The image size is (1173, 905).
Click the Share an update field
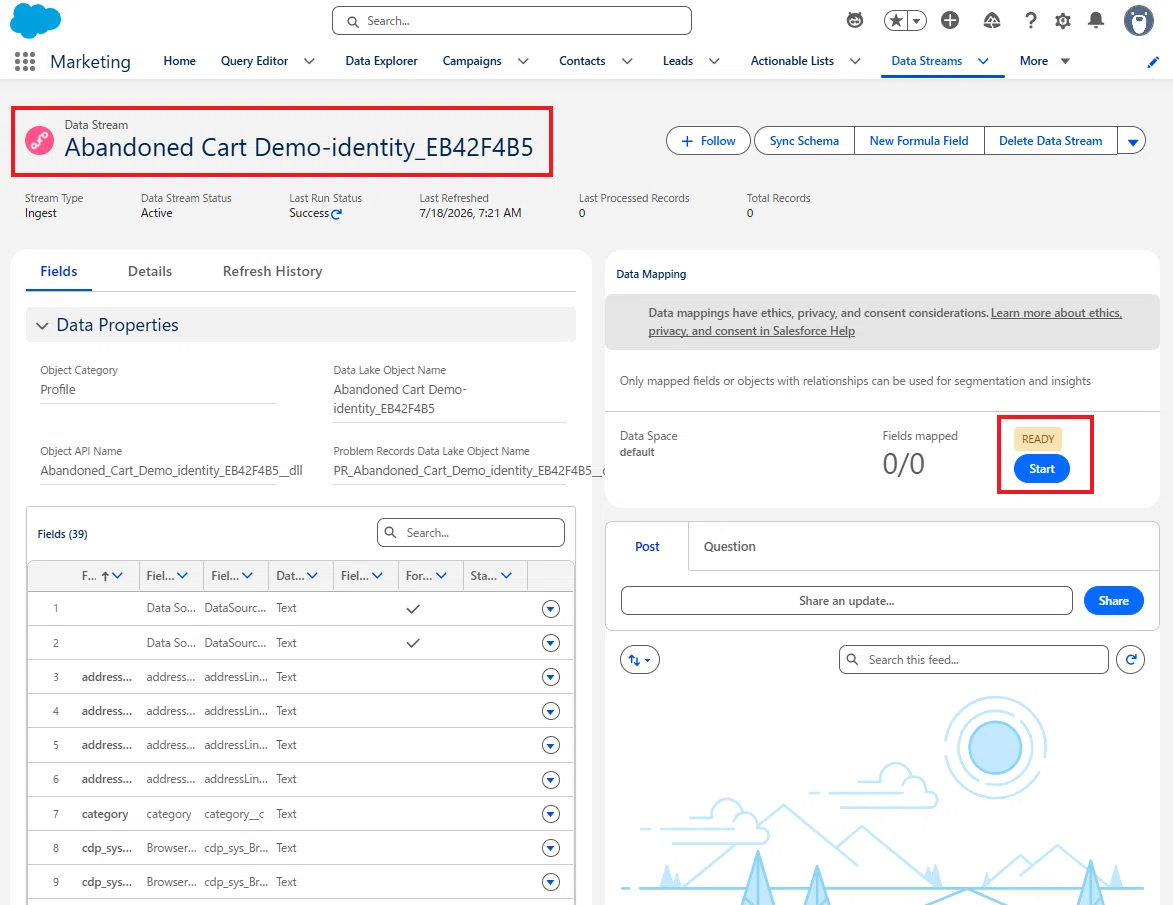(846, 601)
